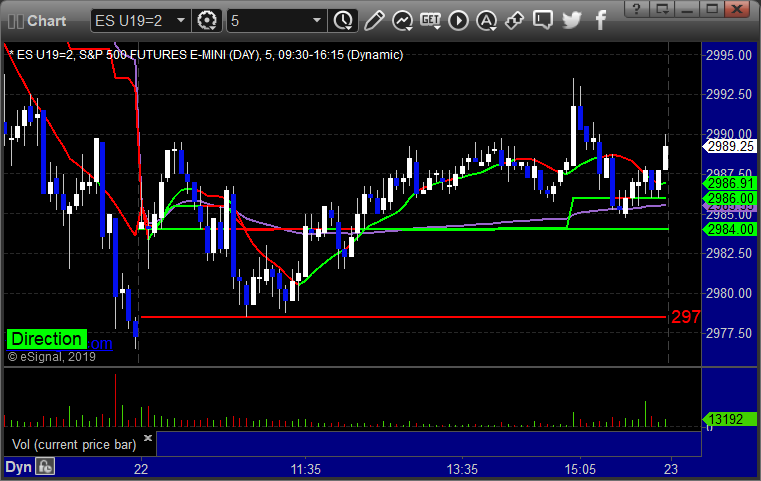761x481 pixels.
Task: Click the 2995.00 price axis label
Action: tap(729, 55)
